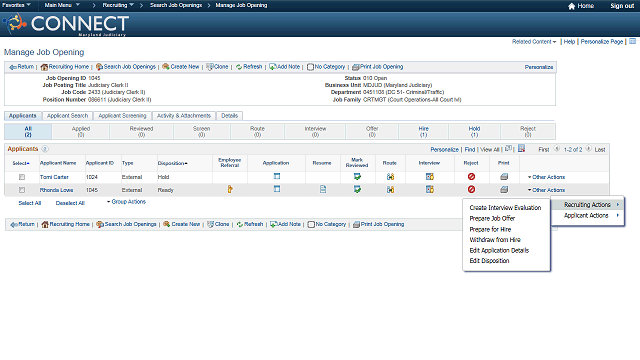Show next row arrow in Applicants grid

point(588,149)
